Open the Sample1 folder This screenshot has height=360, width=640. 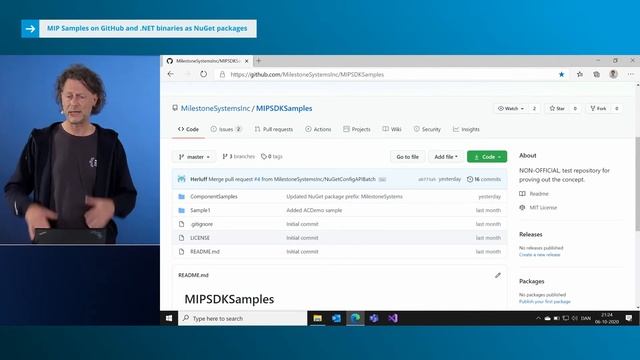[x=200, y=211]
